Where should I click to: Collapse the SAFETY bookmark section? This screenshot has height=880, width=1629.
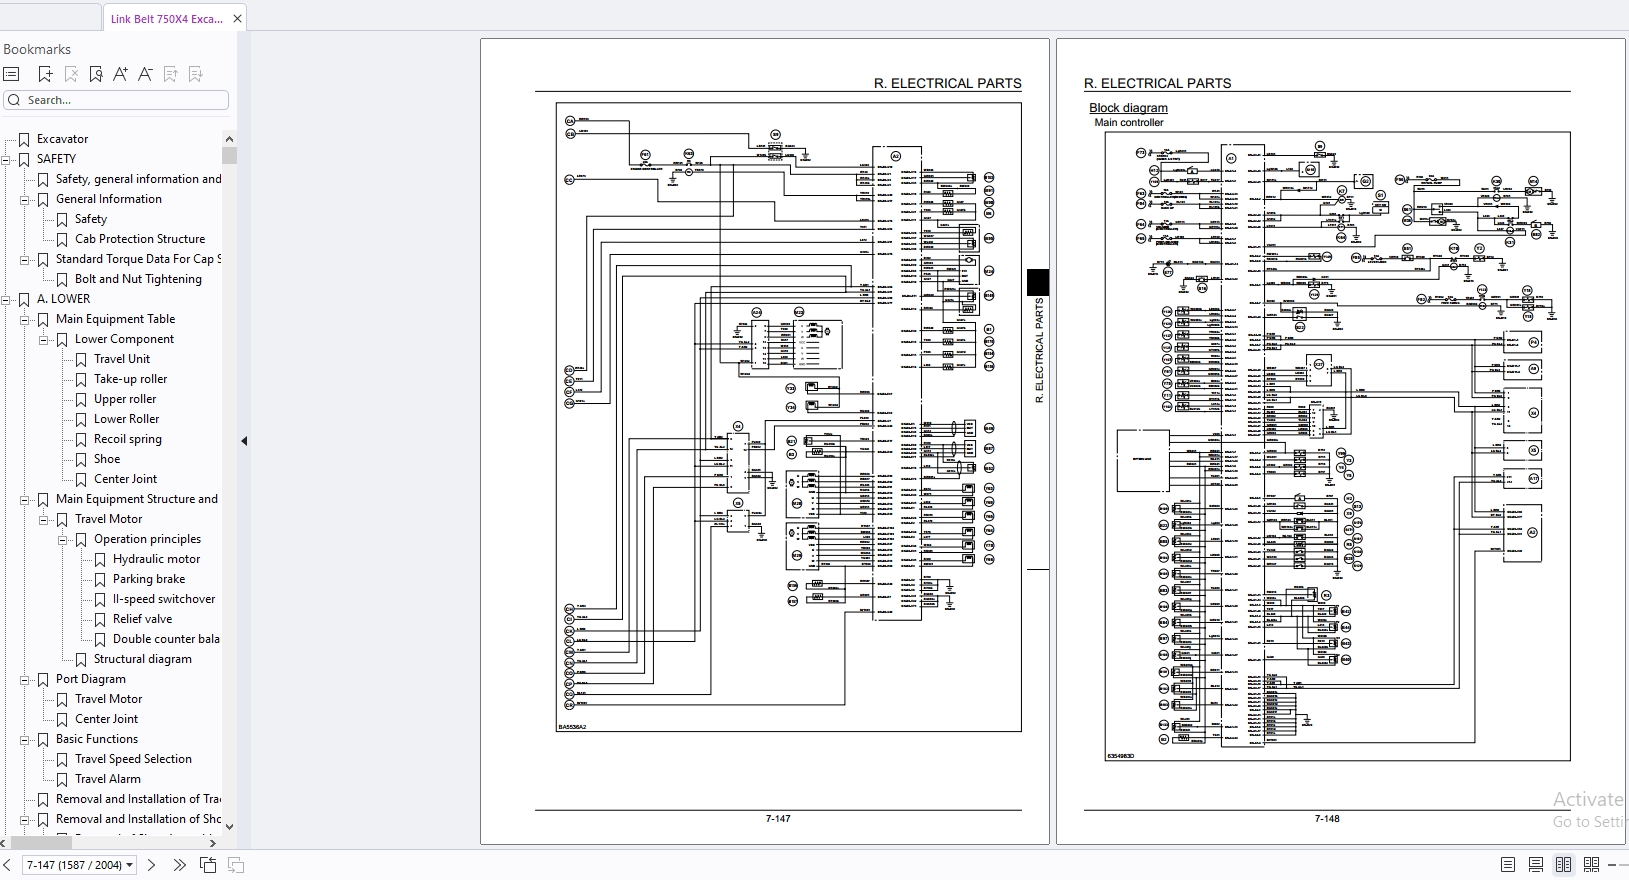click(x=7, y=159)
